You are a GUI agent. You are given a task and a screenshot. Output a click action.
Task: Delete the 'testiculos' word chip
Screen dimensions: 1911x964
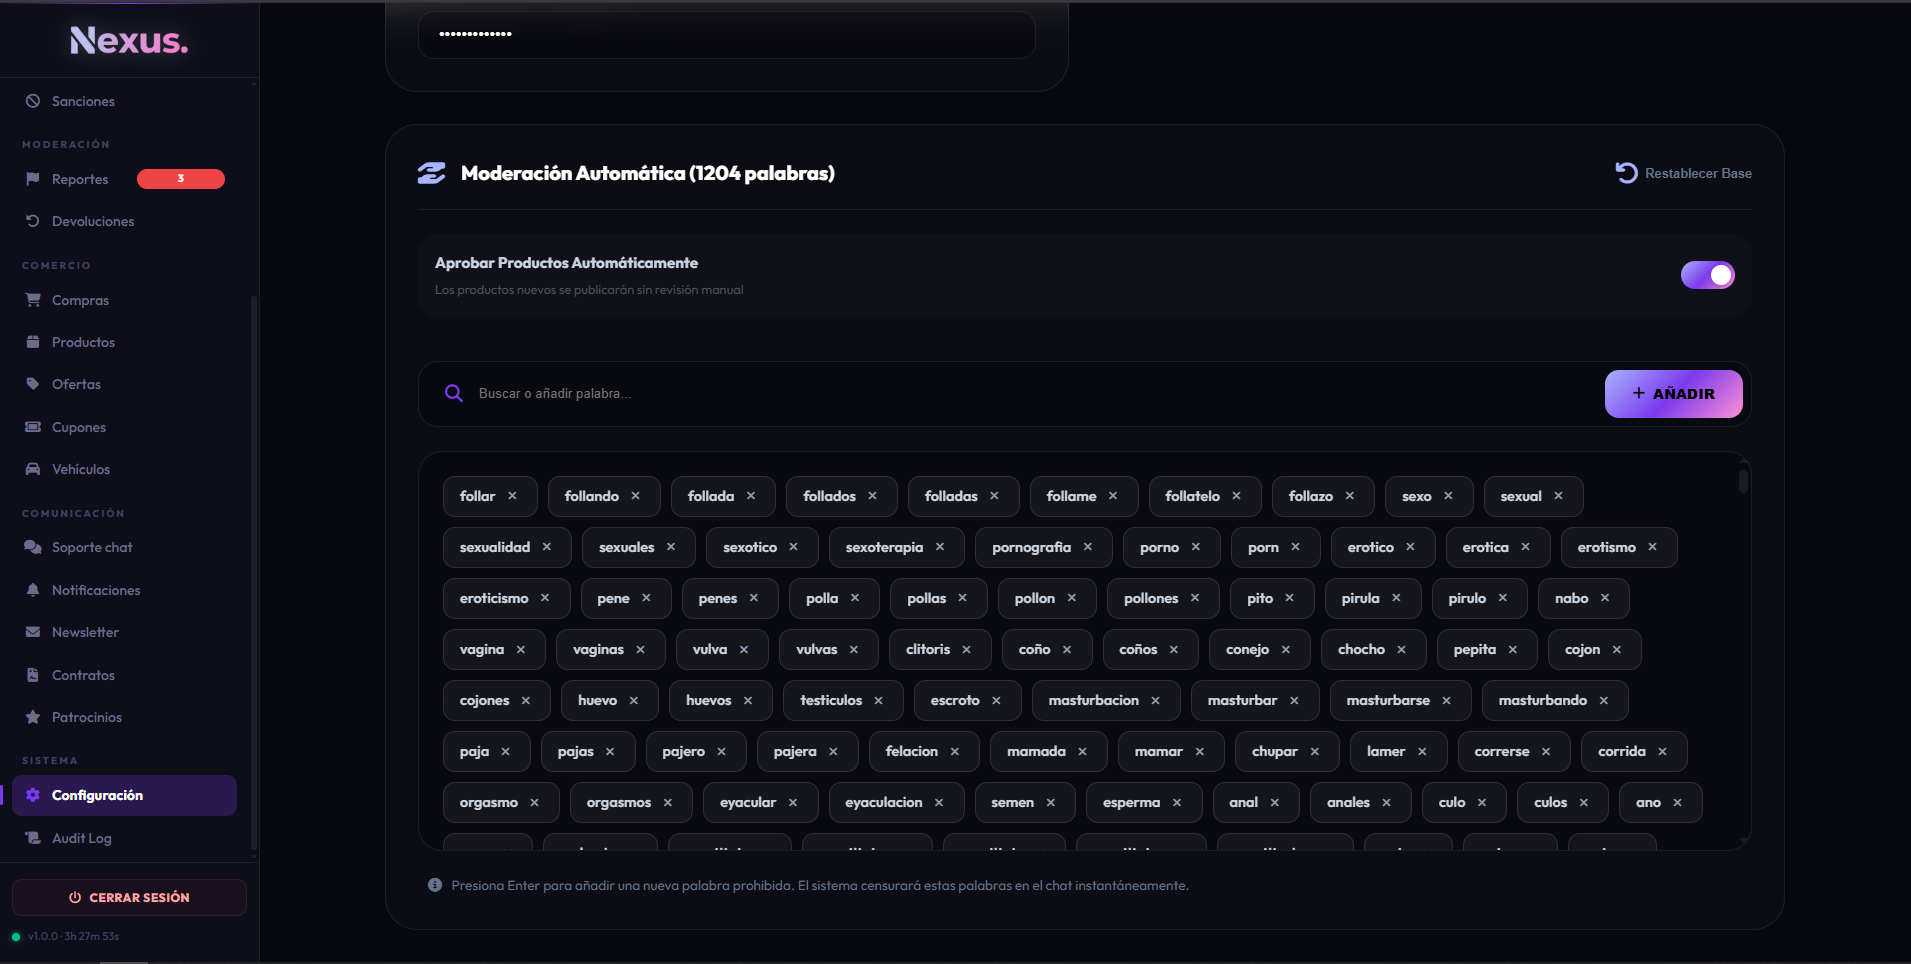(x=879, y=700)
